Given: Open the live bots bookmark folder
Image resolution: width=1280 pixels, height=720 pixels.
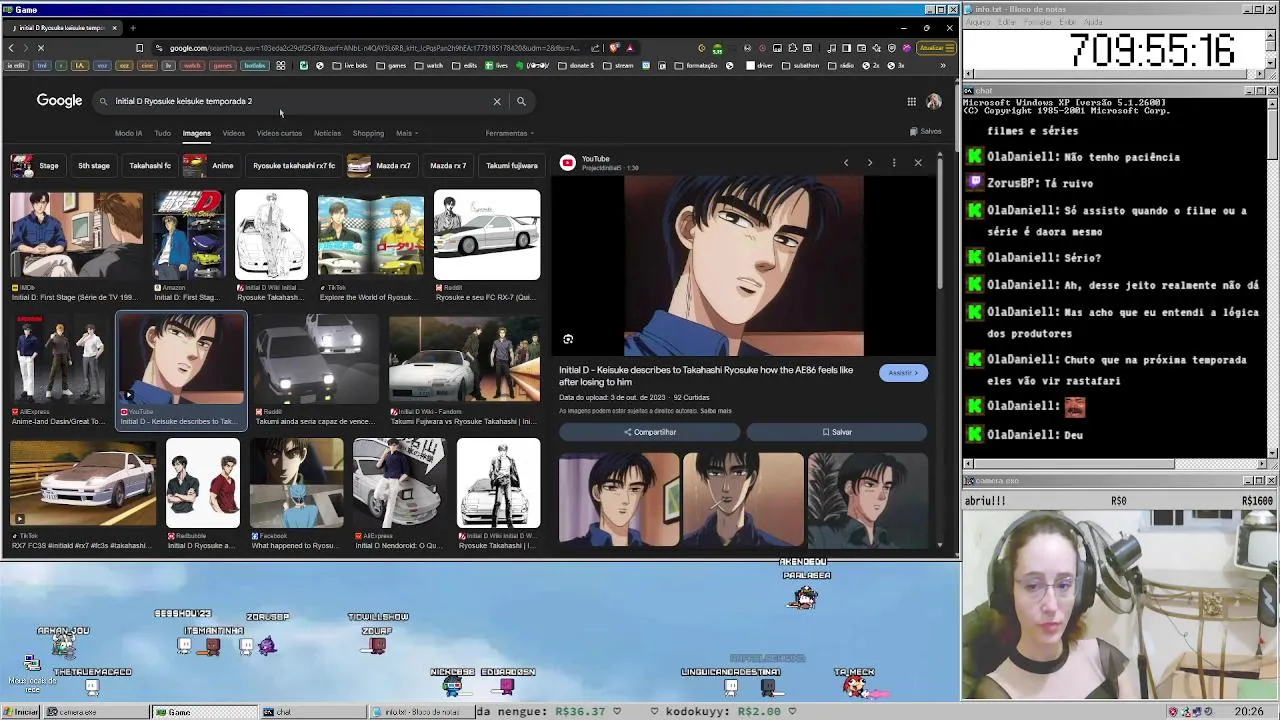Looking at the screenshot, I should coord(349,66).
